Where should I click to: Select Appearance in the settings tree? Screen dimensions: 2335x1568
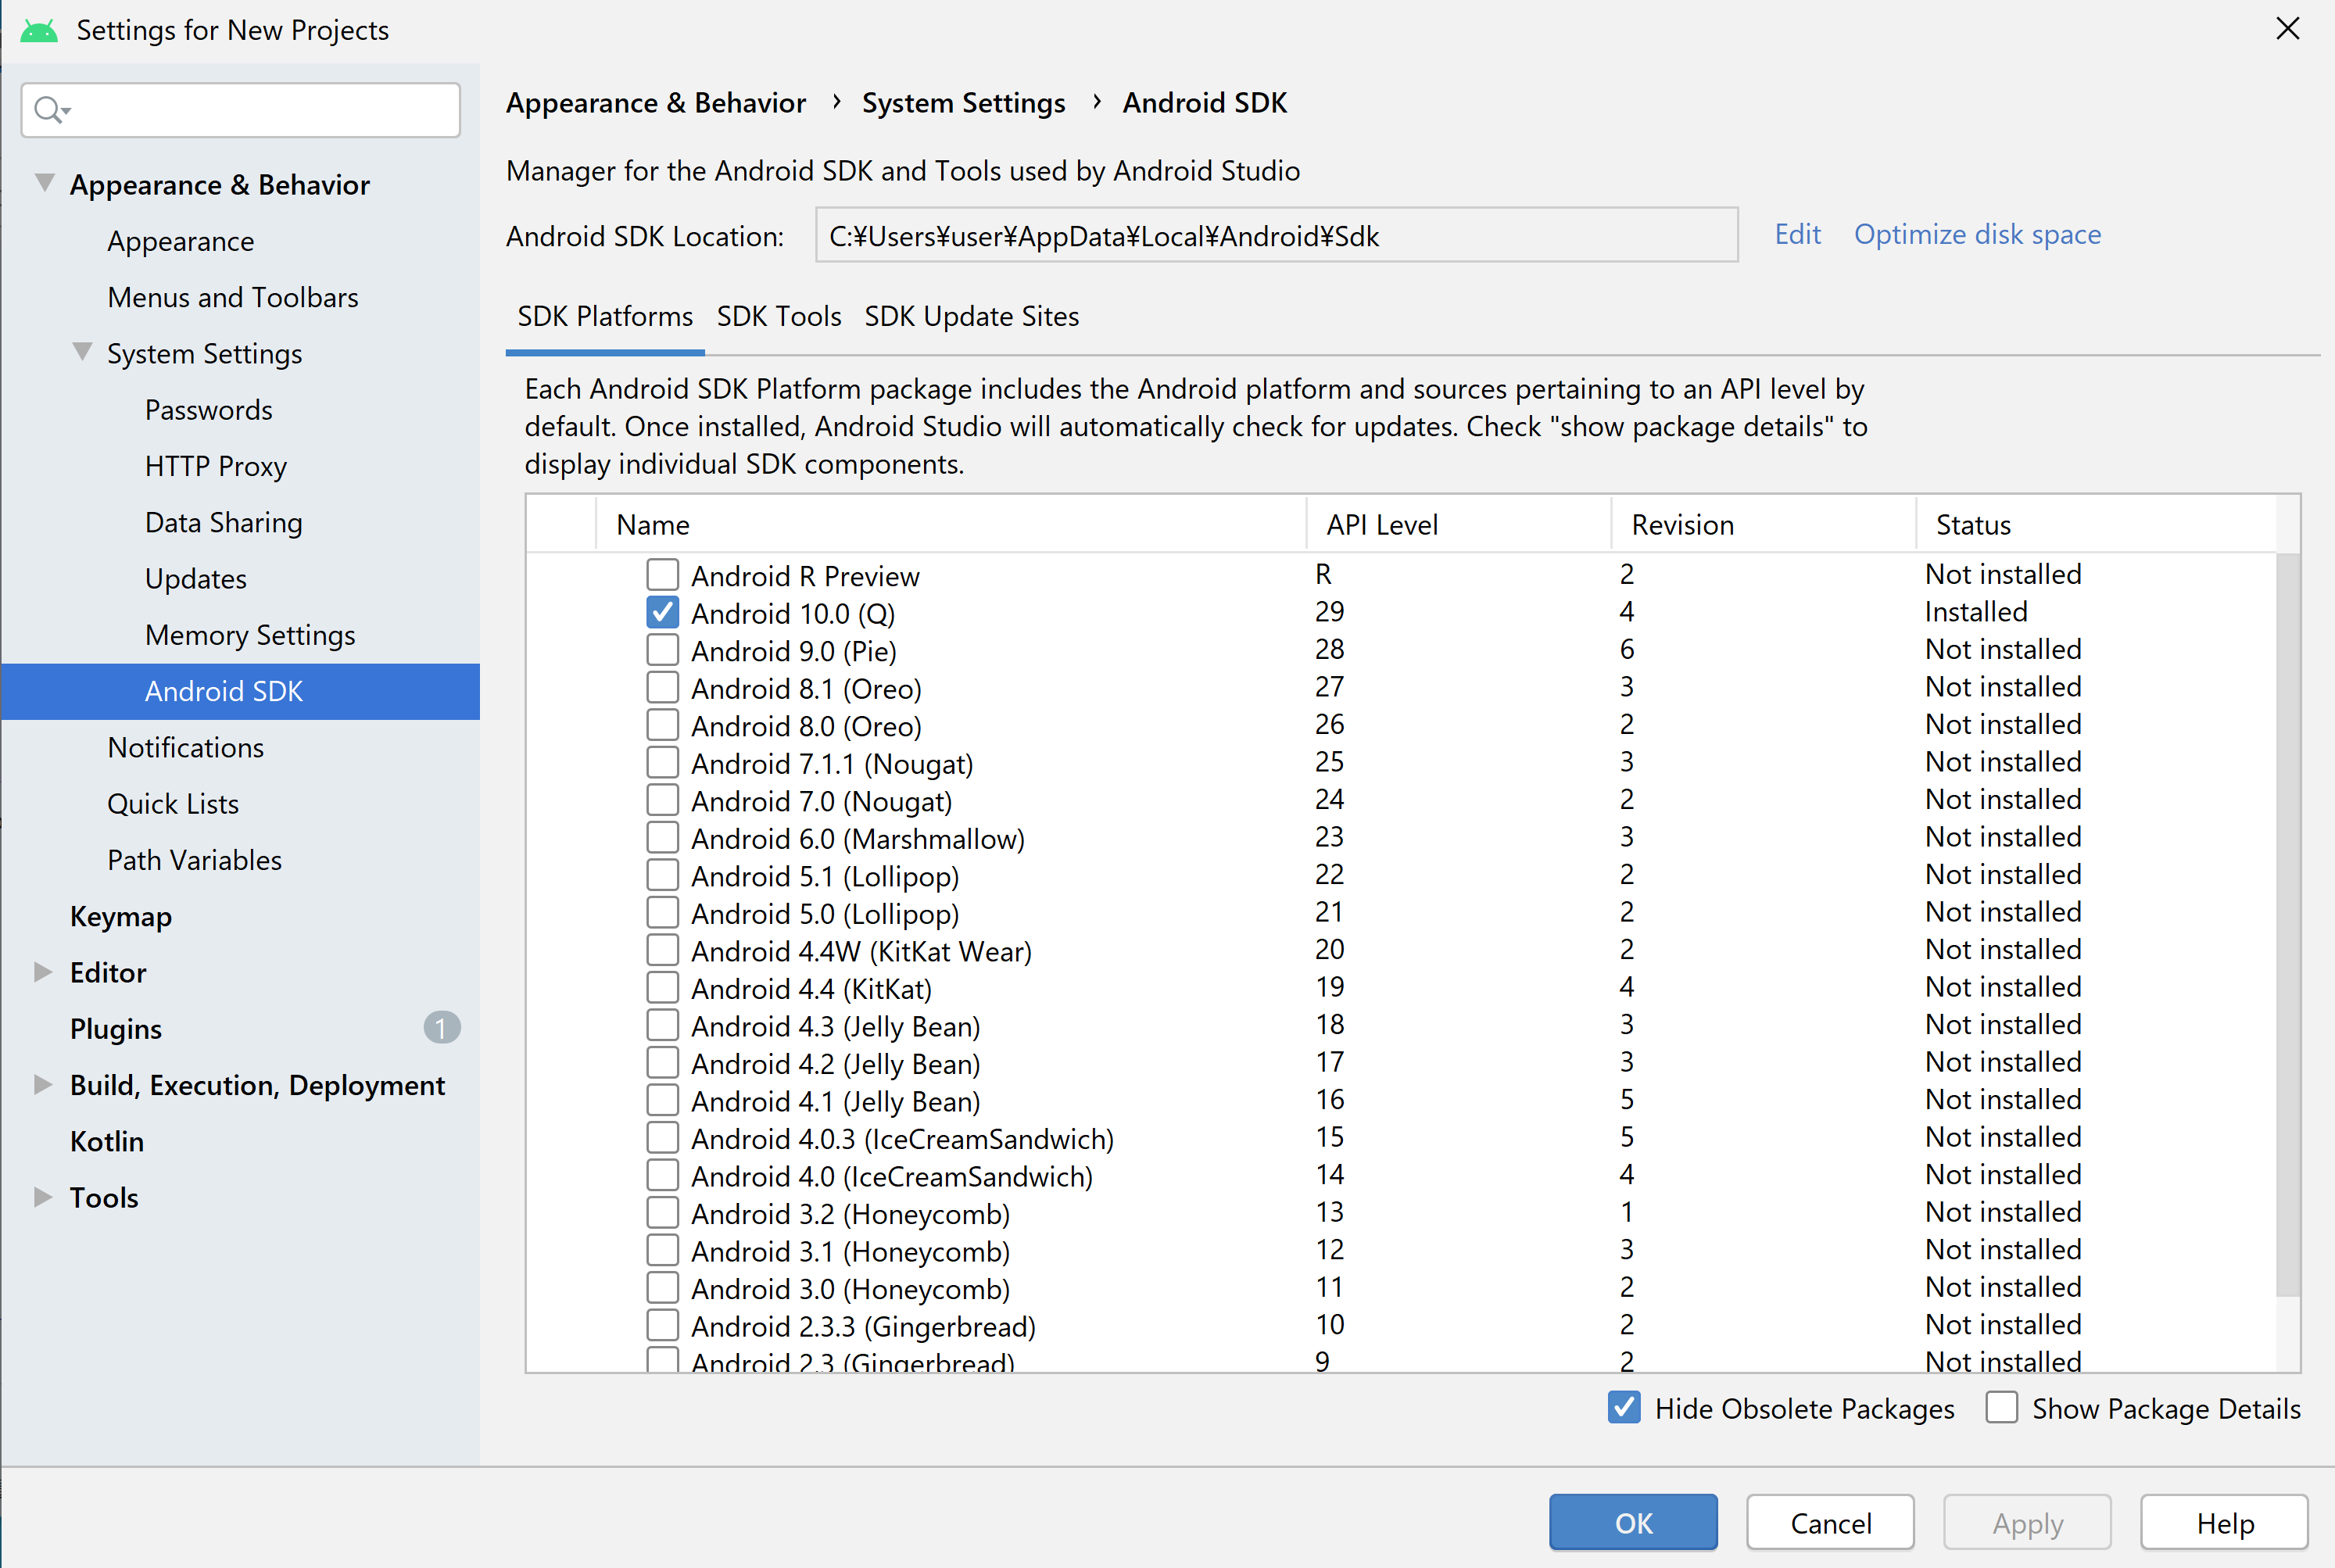click(x=181, y=241)
